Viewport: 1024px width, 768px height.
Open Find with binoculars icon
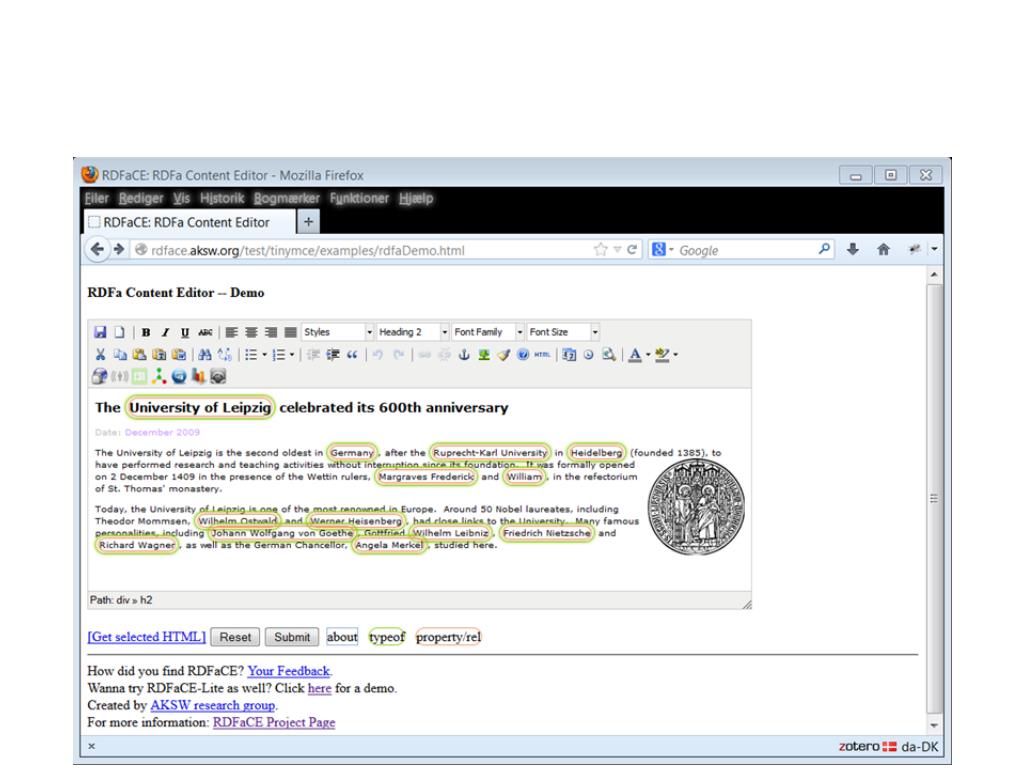pyautogui.click(x=204, y=355)
